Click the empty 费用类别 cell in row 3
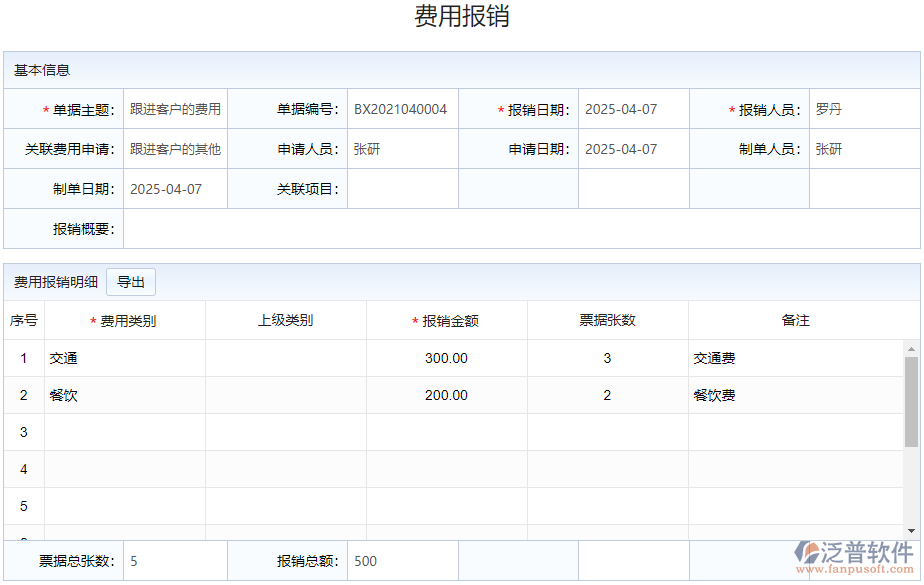The width and height of the screenshot is (924, 585). [x=124, y=432]
